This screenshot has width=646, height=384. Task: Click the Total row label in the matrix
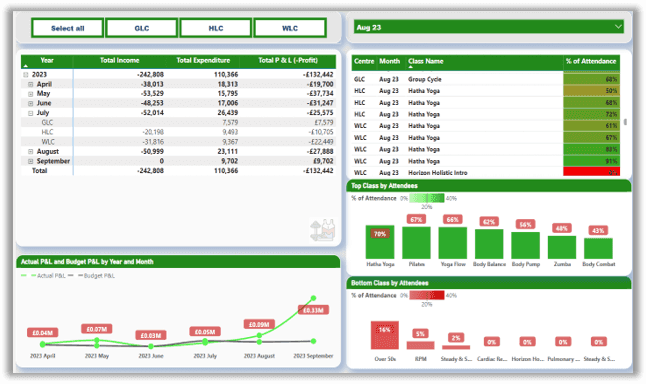(40, 171)
